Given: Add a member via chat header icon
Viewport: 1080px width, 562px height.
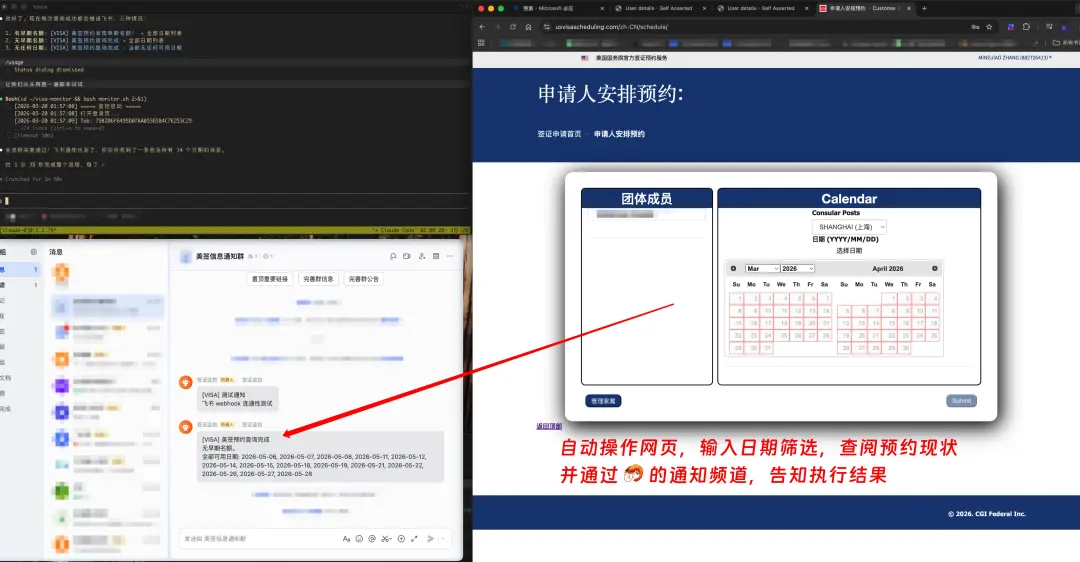Looking at the screenshot, I should (422, 256).
